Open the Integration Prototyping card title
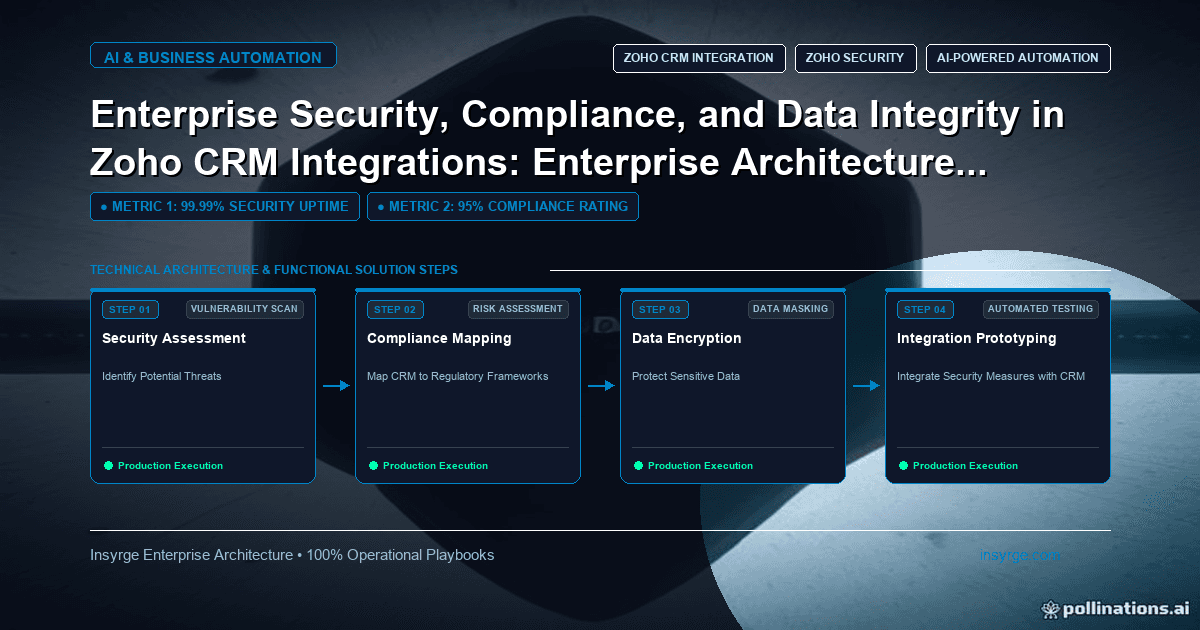The height and width of the screenshot is (630, 1200). pos(977,338)
